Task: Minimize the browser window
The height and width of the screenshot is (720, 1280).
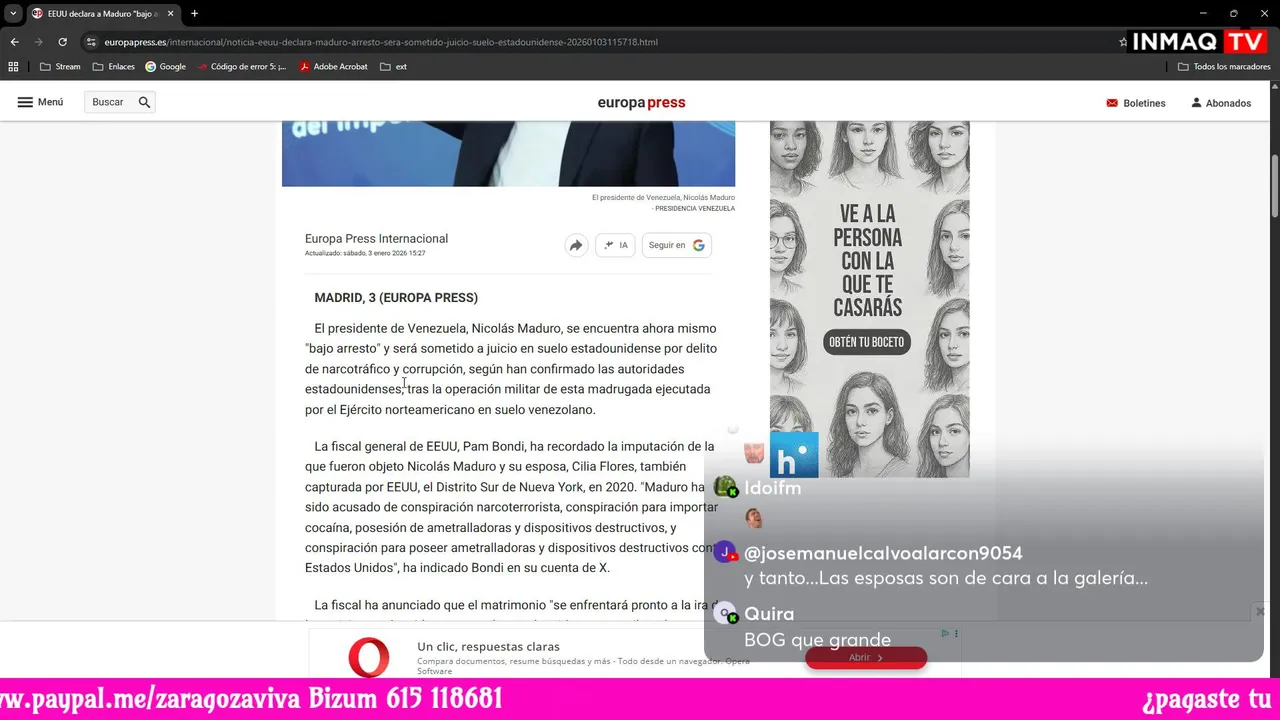Action: pyautogui.click(x=1204, y=13)
